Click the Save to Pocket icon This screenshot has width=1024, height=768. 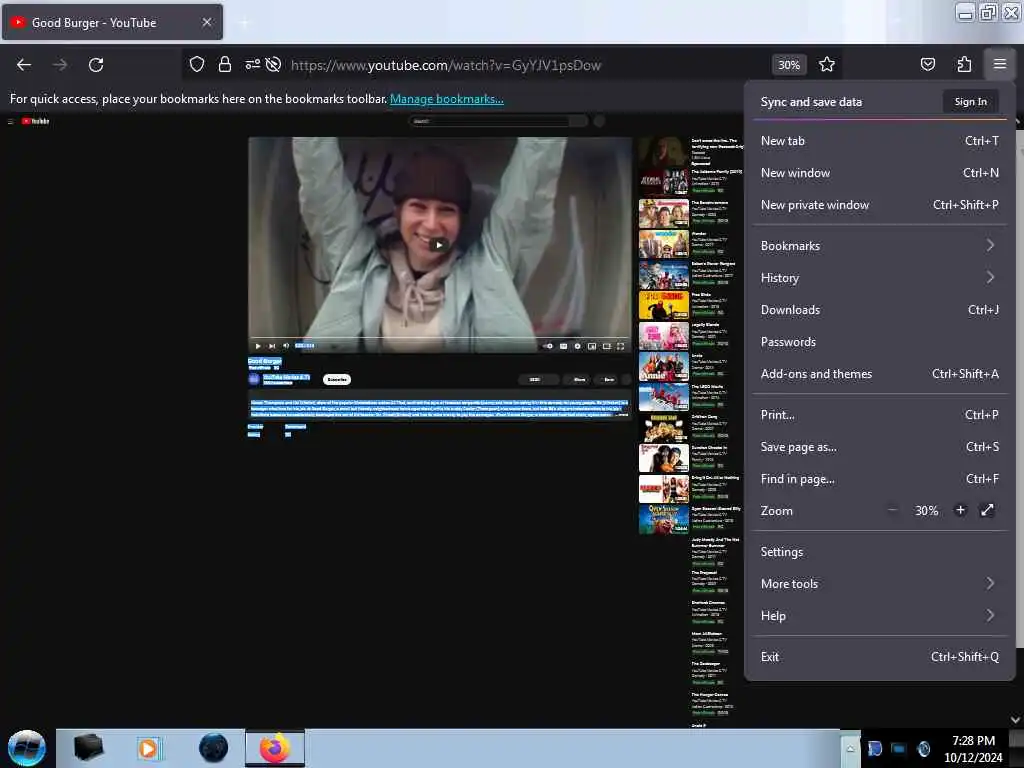927,64
